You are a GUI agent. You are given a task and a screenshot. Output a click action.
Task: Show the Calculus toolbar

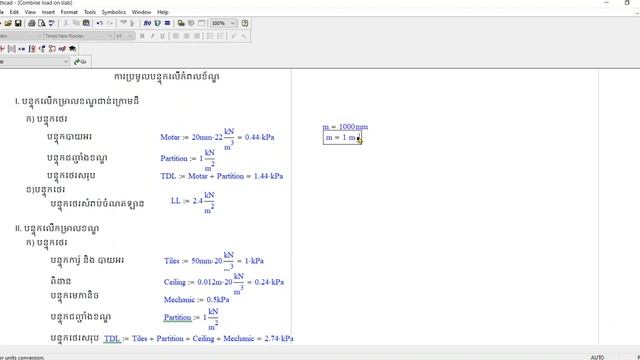(x=32, y=49)
